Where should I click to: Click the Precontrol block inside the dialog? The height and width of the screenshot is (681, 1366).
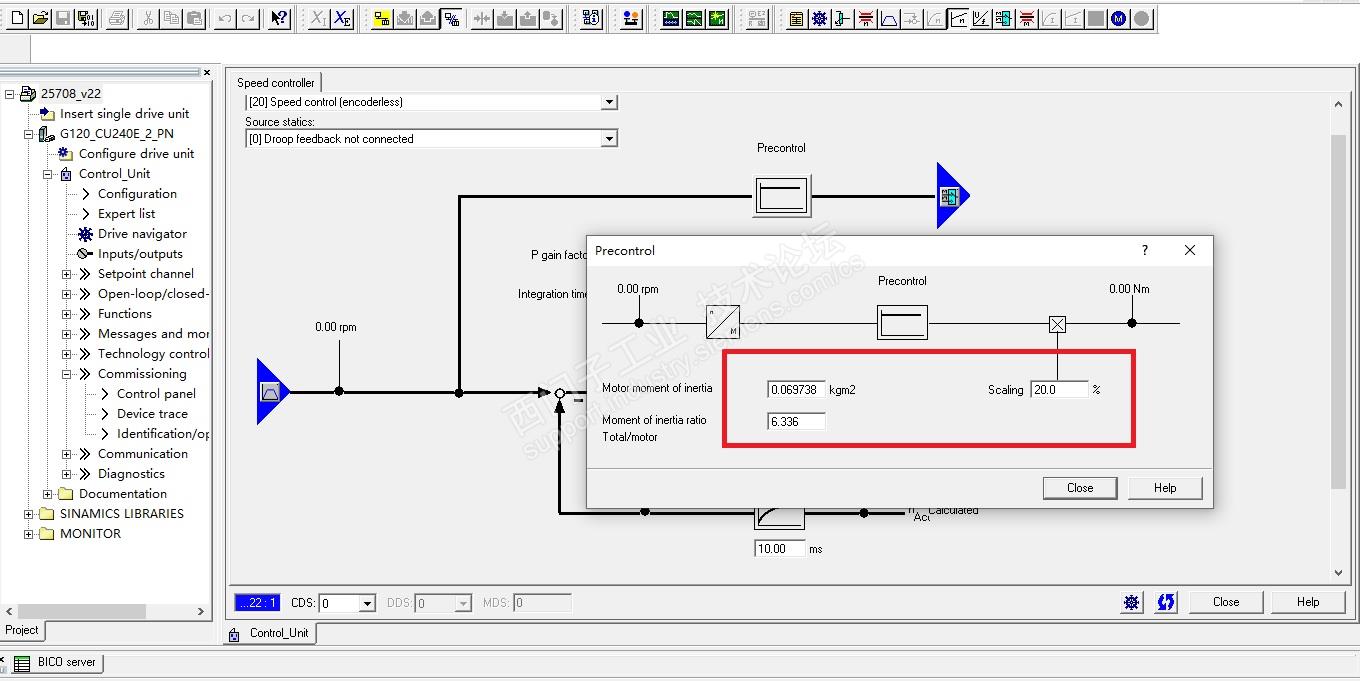tap(902, 323)
